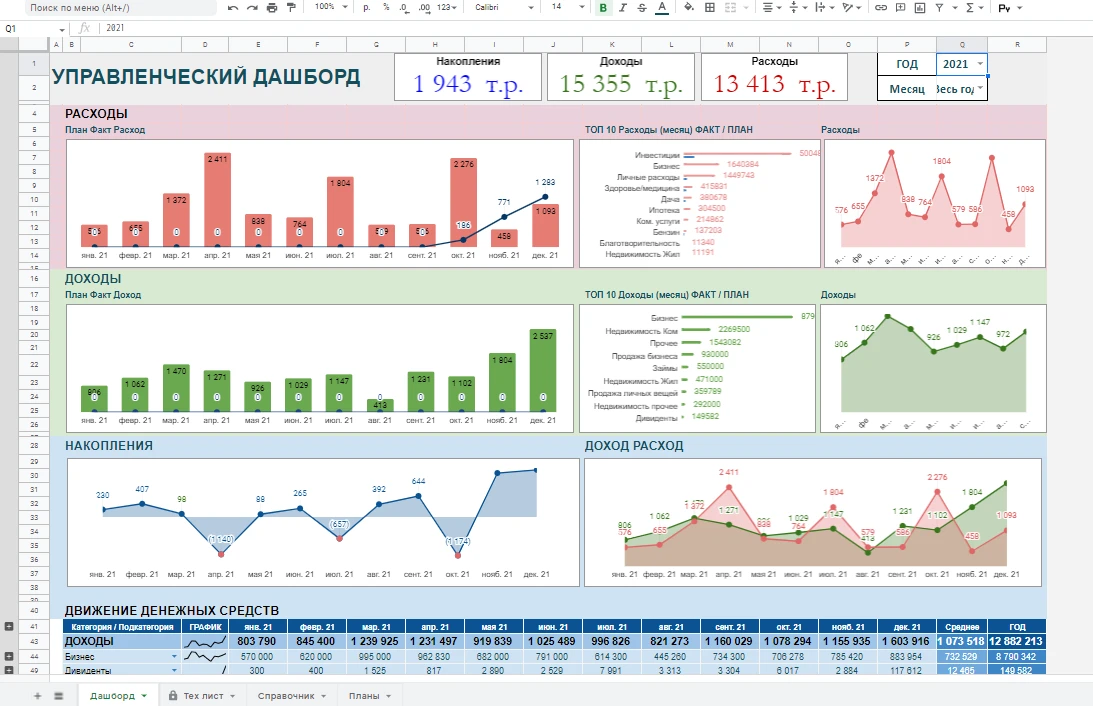Click the filter funnel icon
1093x706 pixels.
coord(945,8)
